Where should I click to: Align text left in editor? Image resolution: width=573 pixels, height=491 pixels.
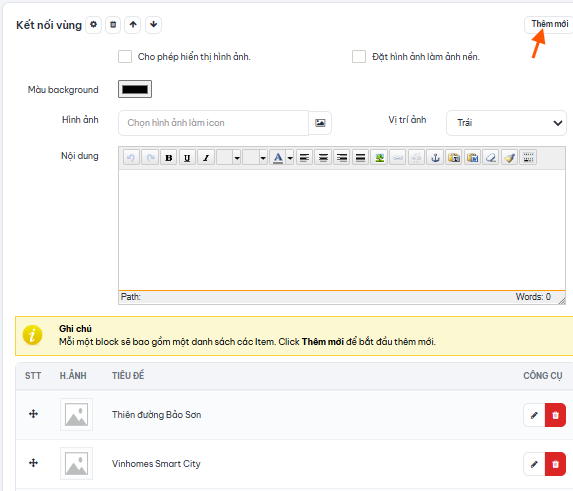pyautogui.click(x=304, y=157)
